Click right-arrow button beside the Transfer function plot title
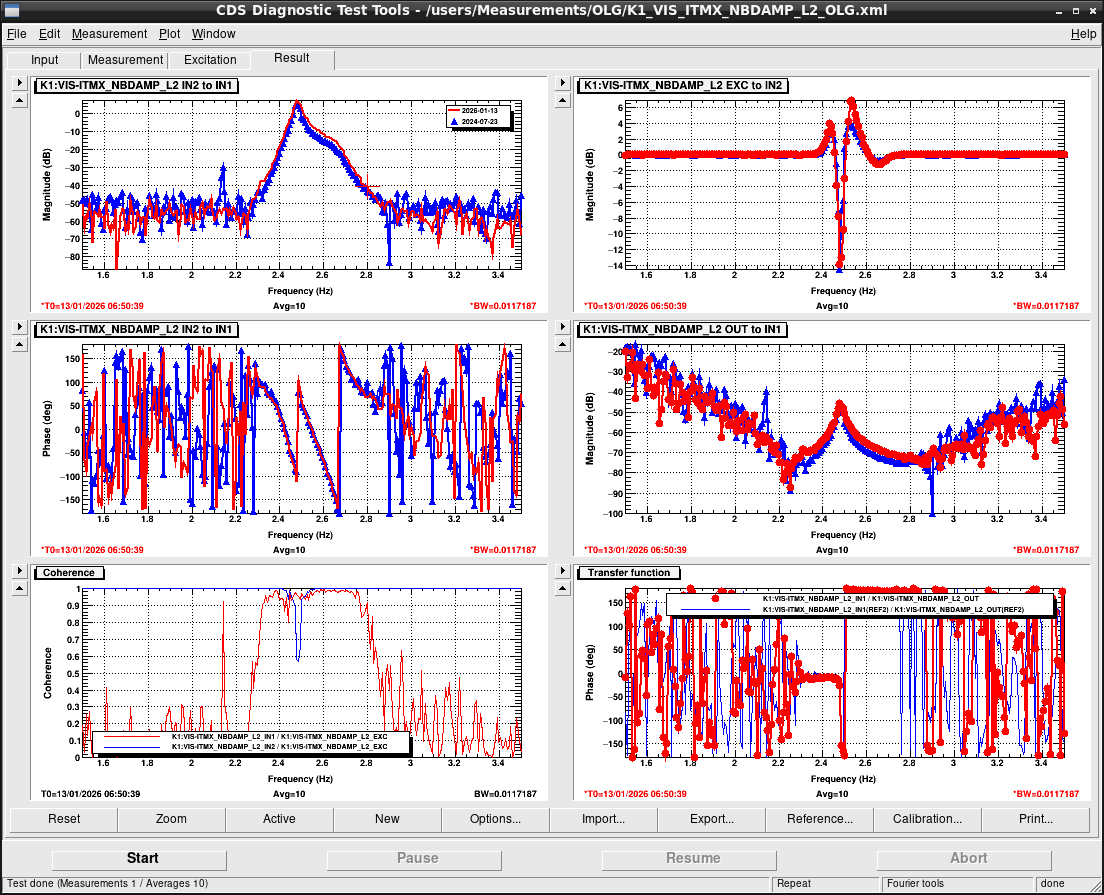This screenshot has width=1104, height=895. 563,571
